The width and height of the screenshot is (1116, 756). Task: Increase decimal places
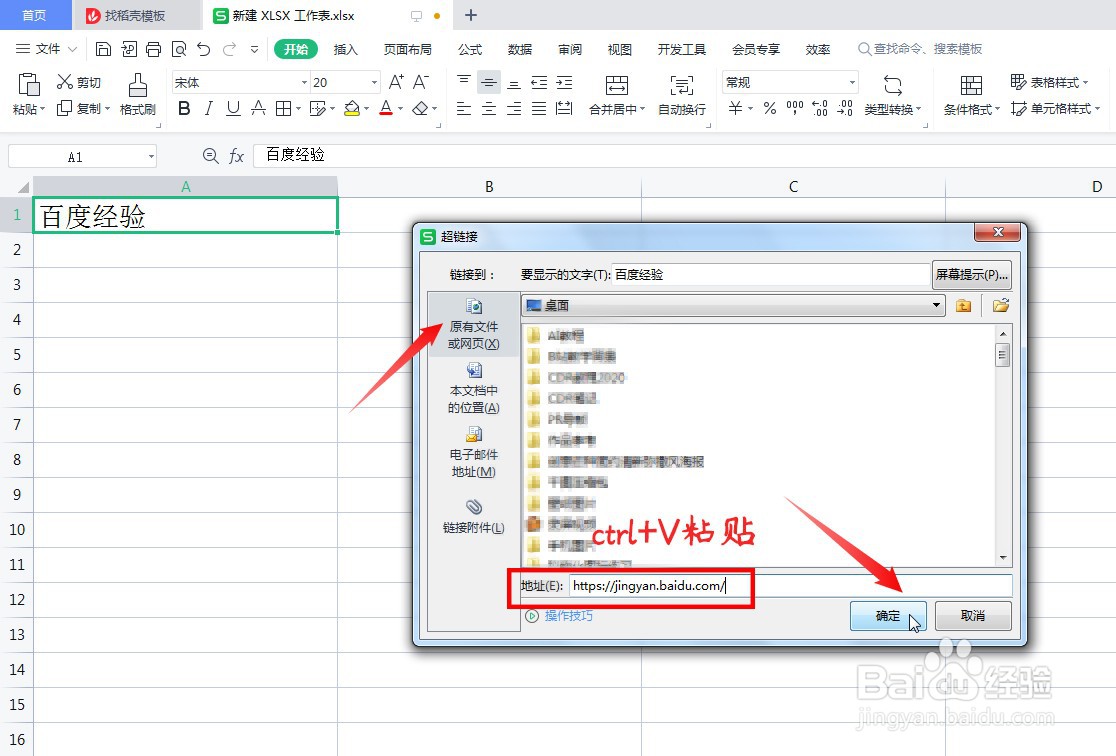point(820,108)
